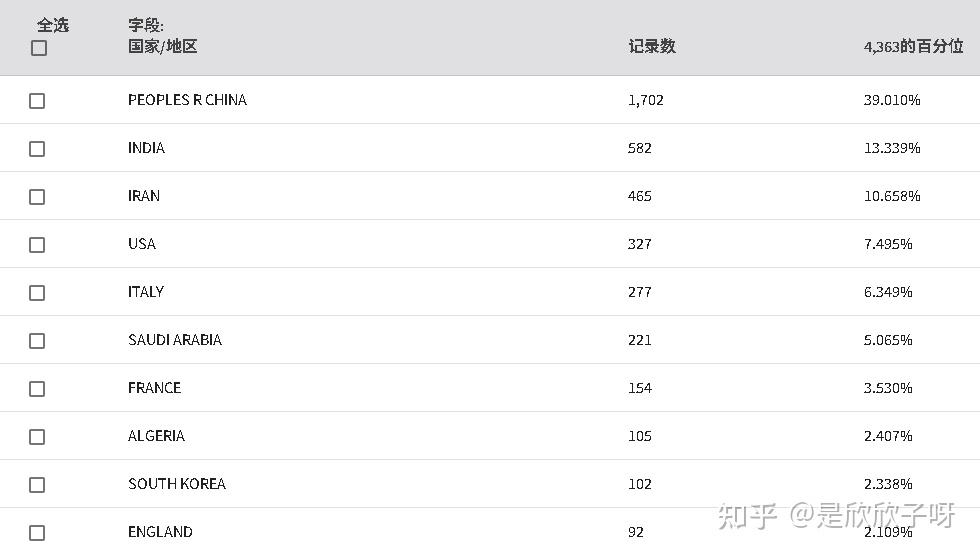980x555 pixels.
Task: Click the SAUDI ARABIA country name
Action: (175, 340)
